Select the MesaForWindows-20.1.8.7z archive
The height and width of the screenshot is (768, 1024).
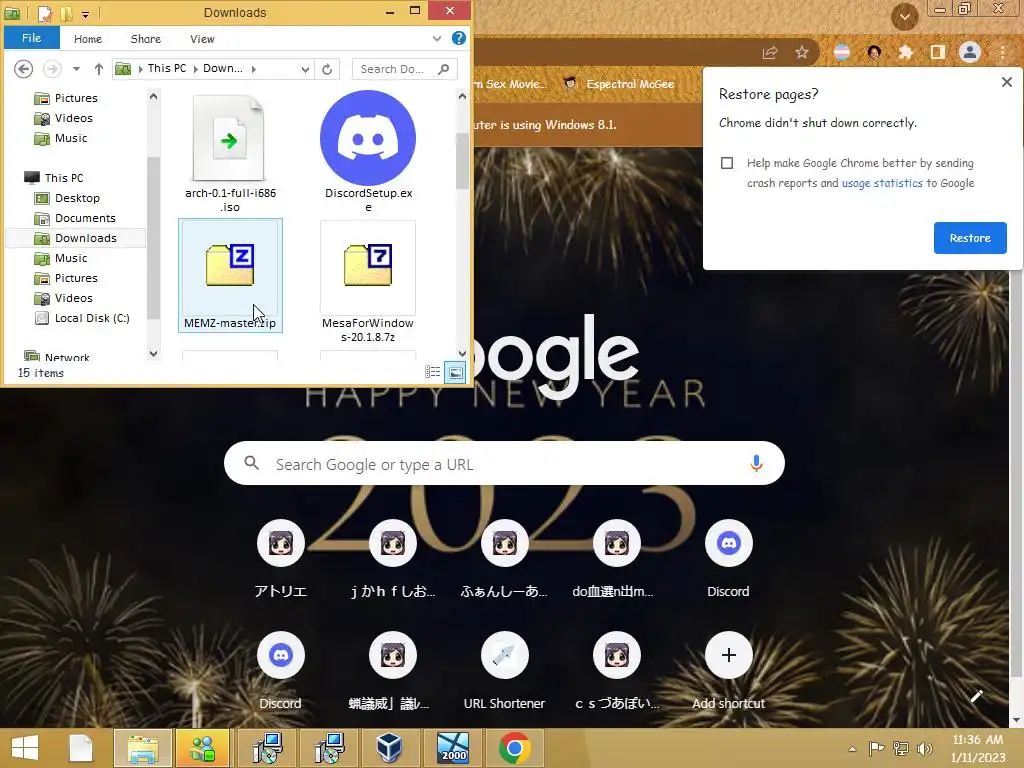coord(368,281)
